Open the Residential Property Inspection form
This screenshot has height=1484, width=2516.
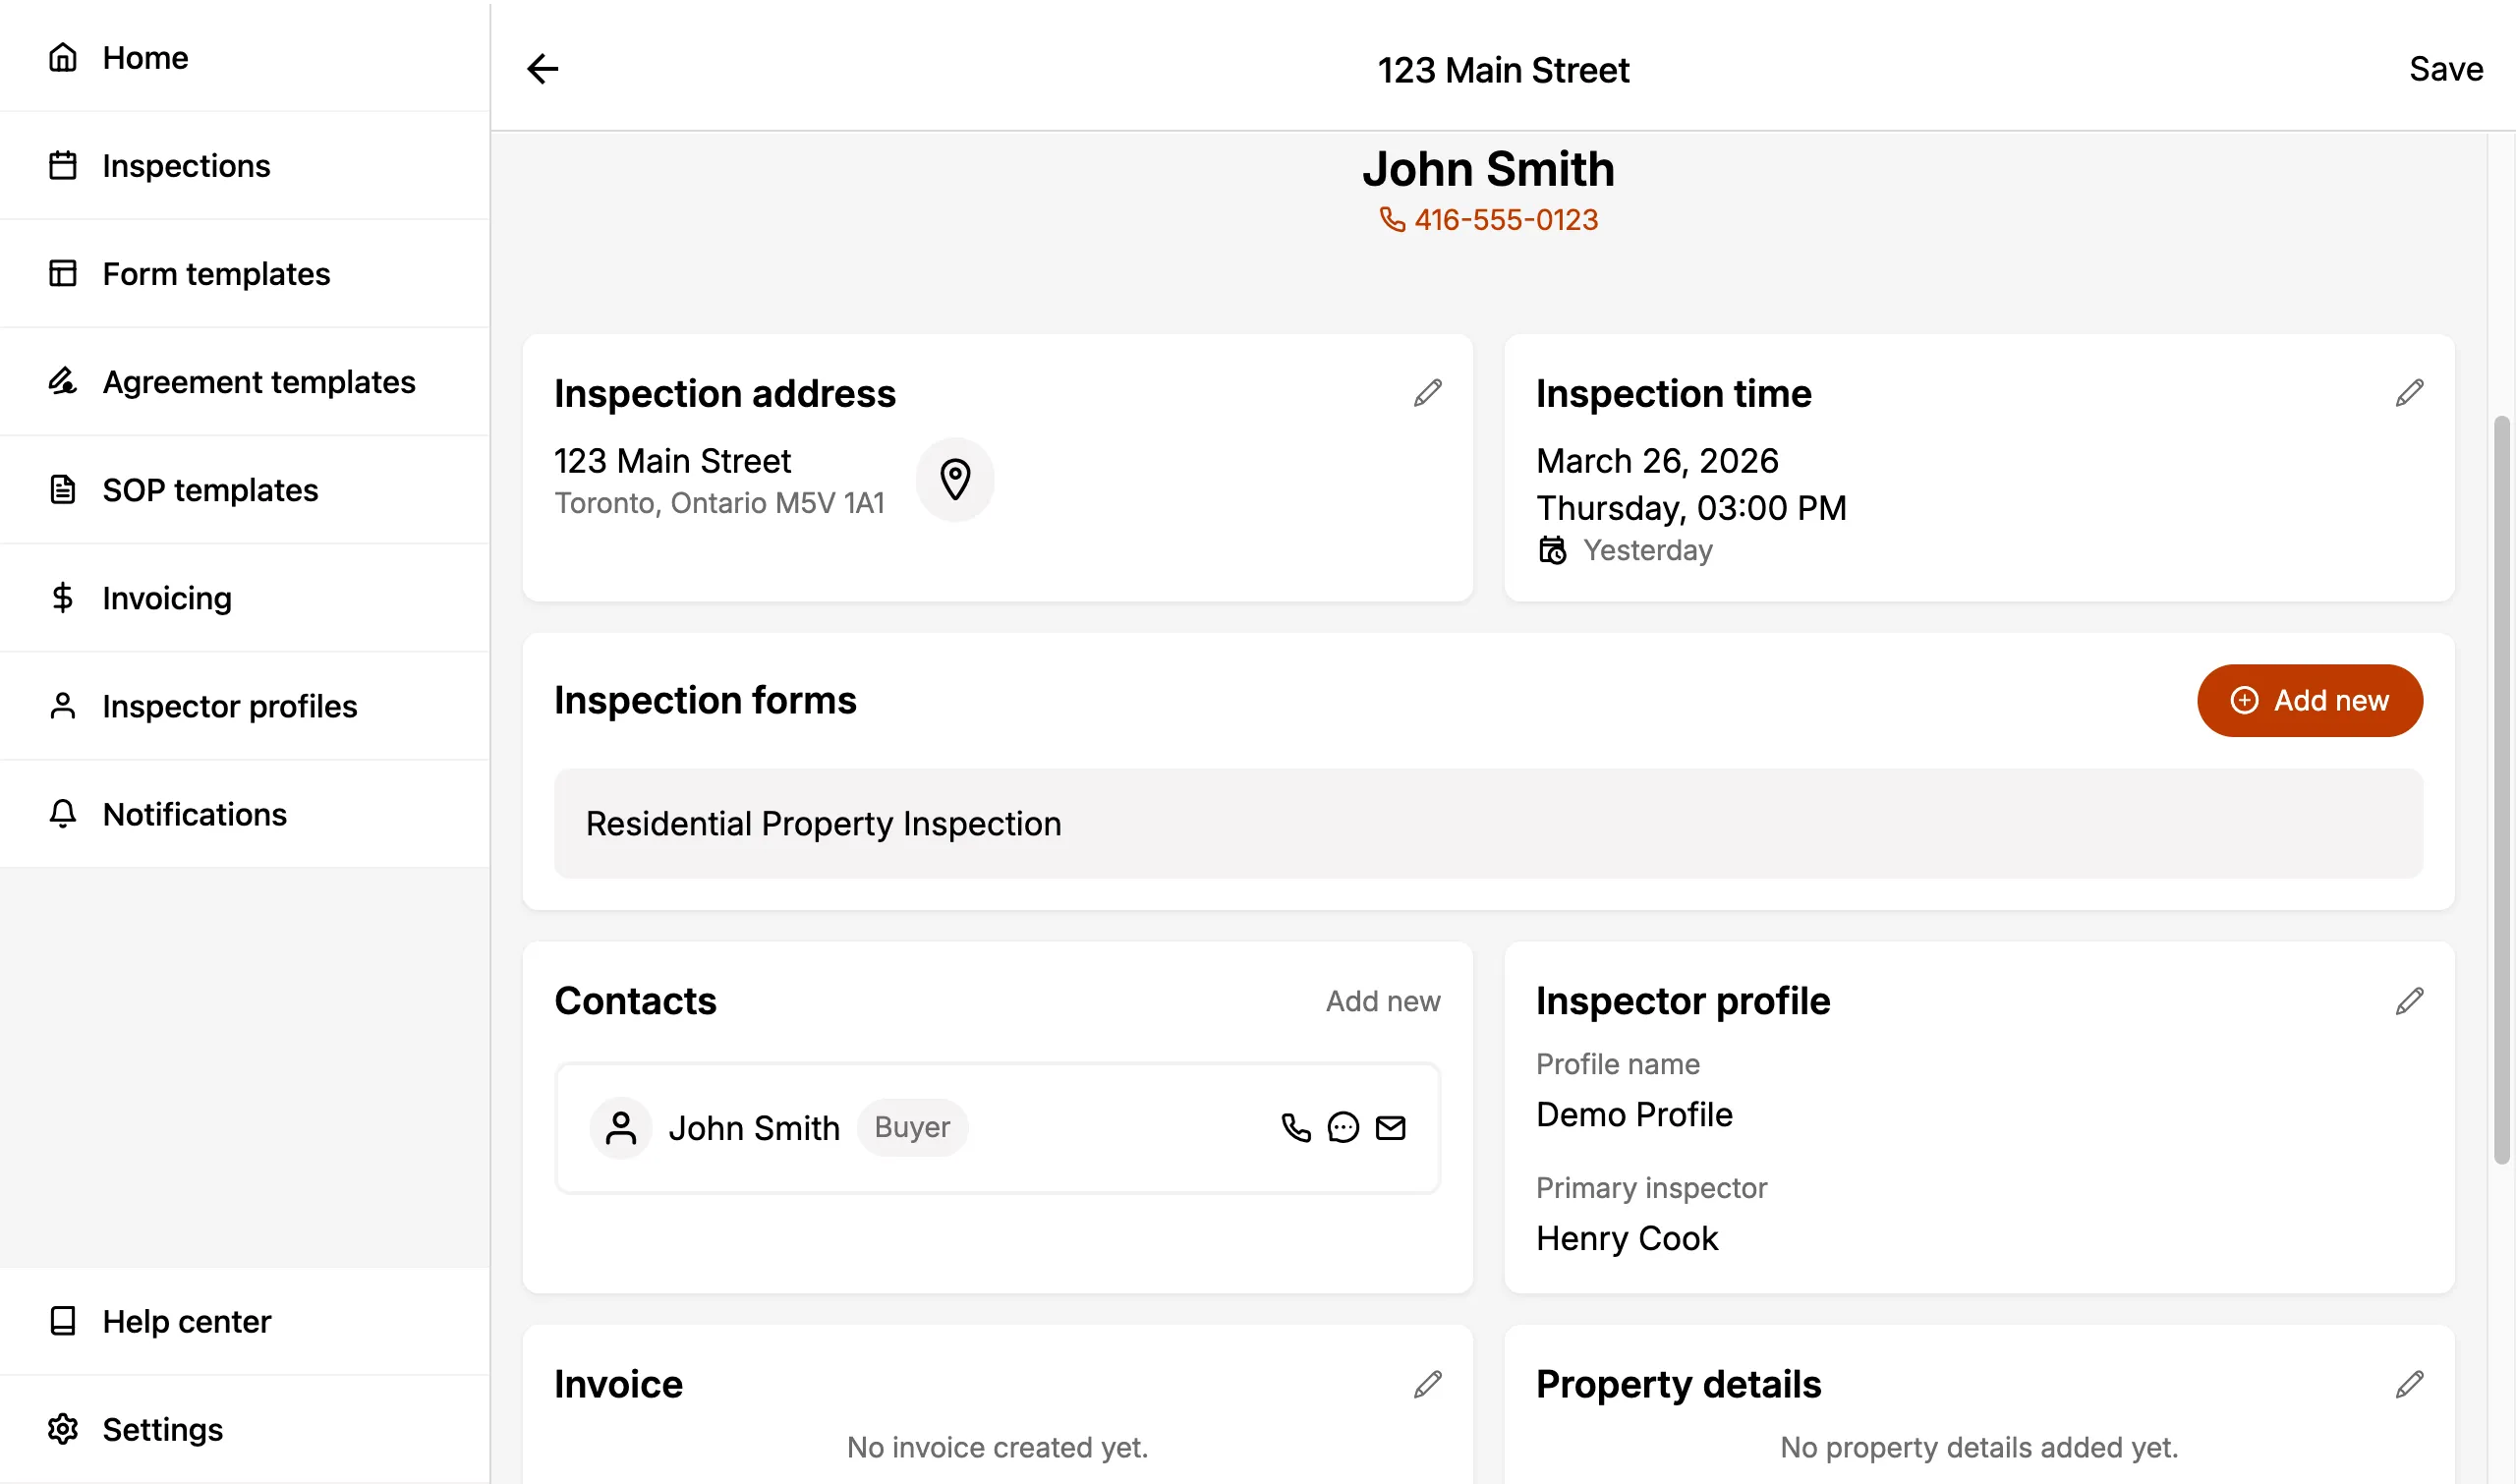coord(1488,823)
